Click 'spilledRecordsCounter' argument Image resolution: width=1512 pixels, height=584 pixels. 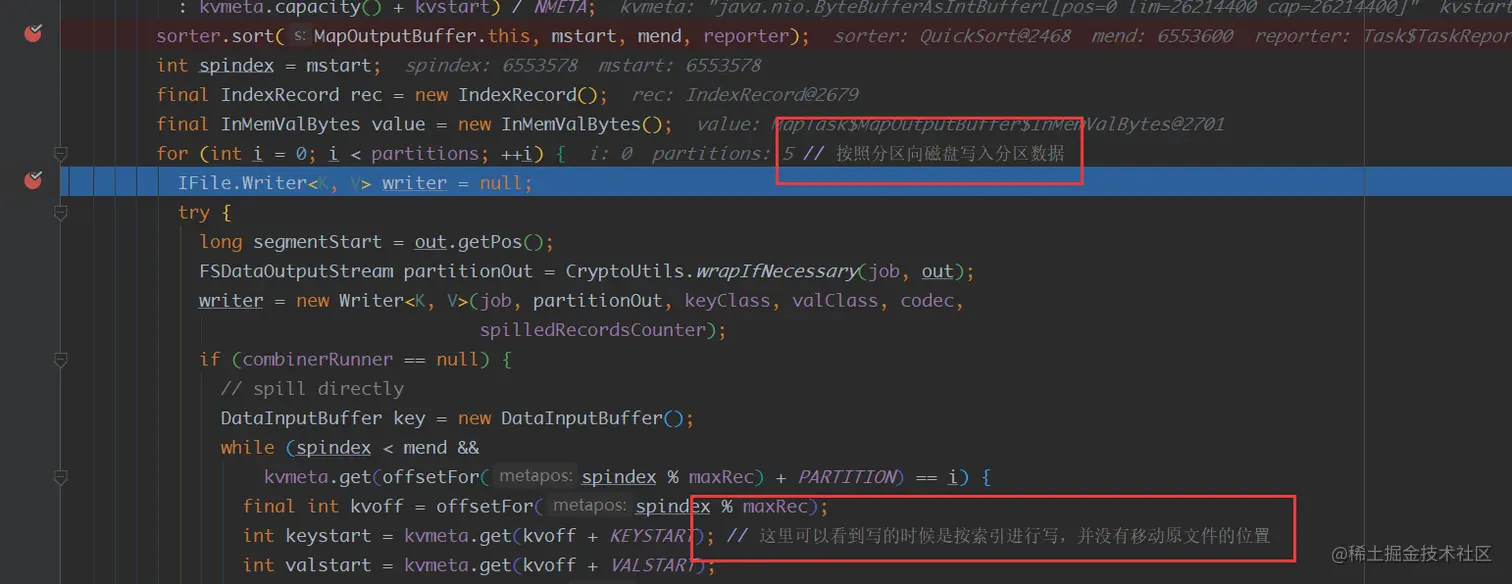(x=592, y=330)
